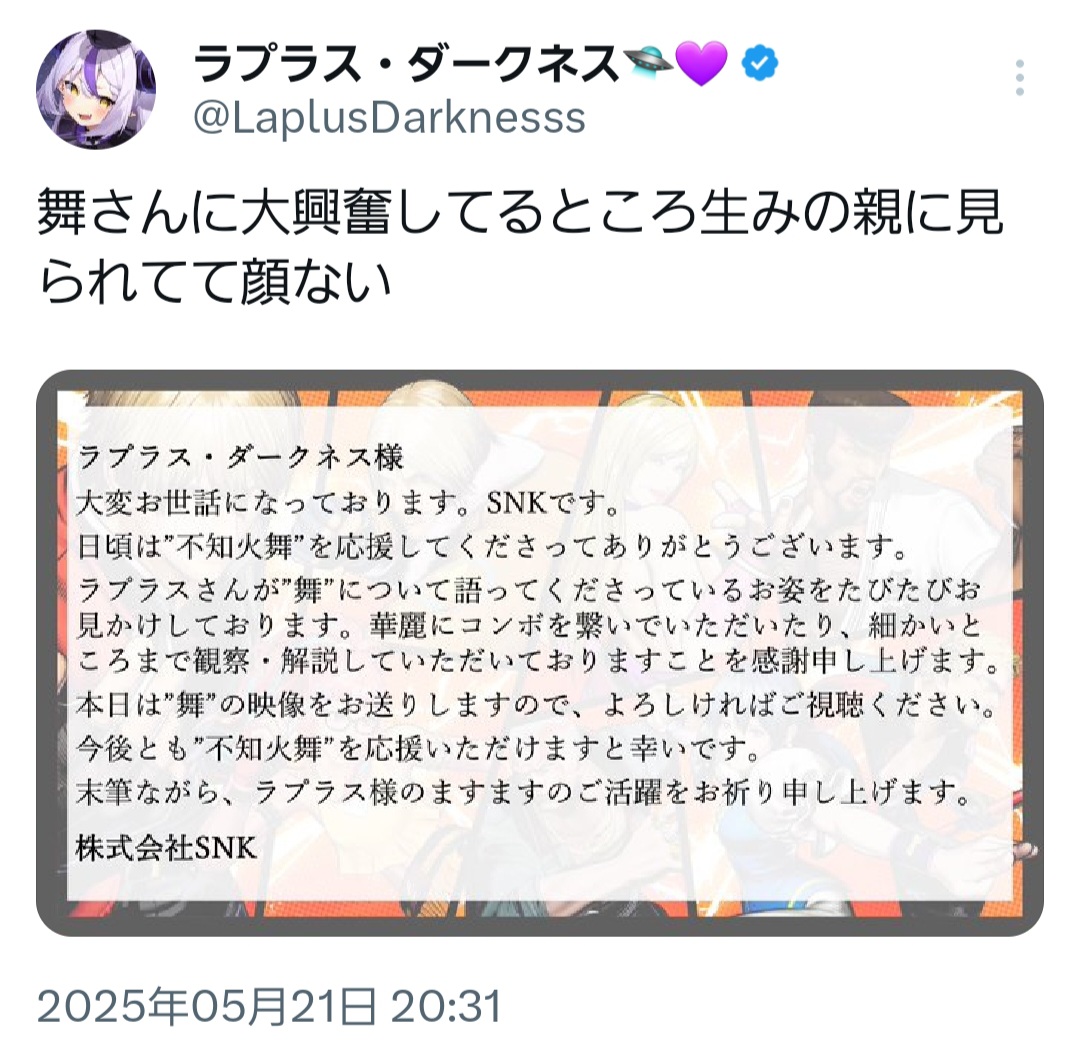
Task: Click the letter line beginning 末筆ながら
Action: click(x=524, y=793)
